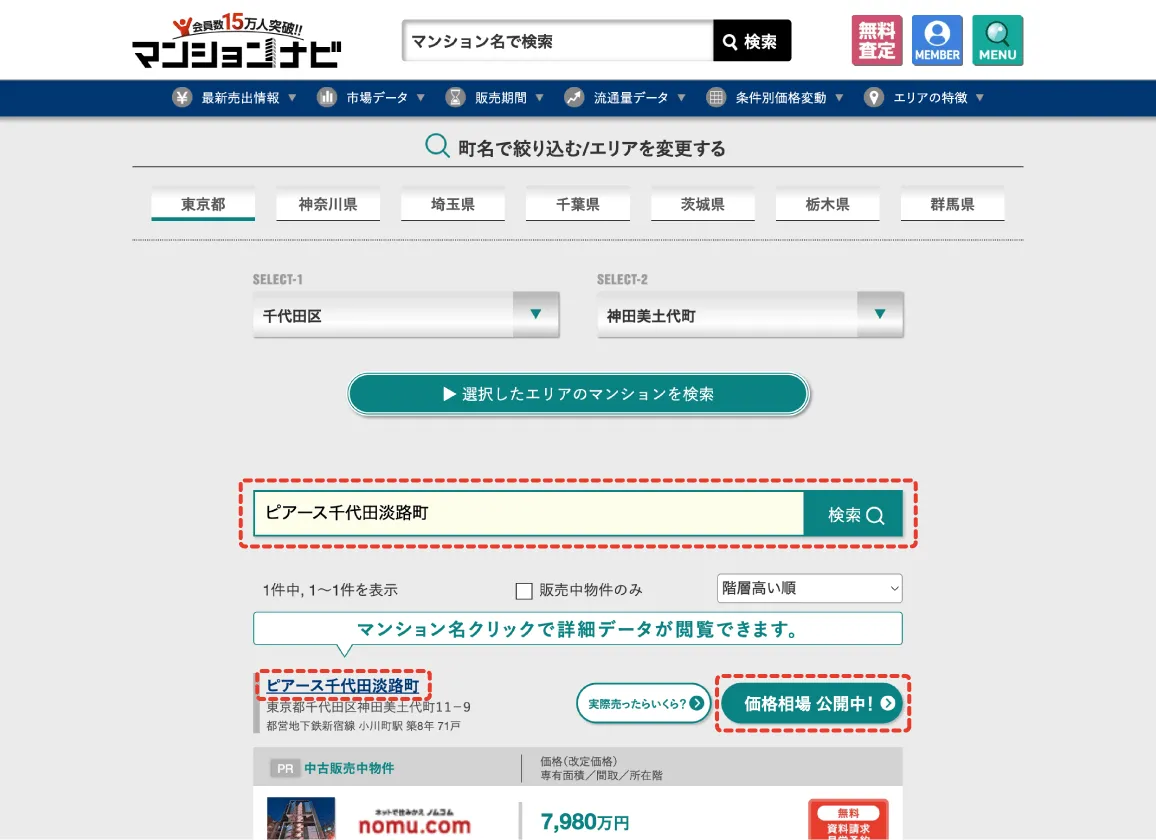Click the bar chart icon beside 市場データ
1156x840 pixels.
pos(327,98)
